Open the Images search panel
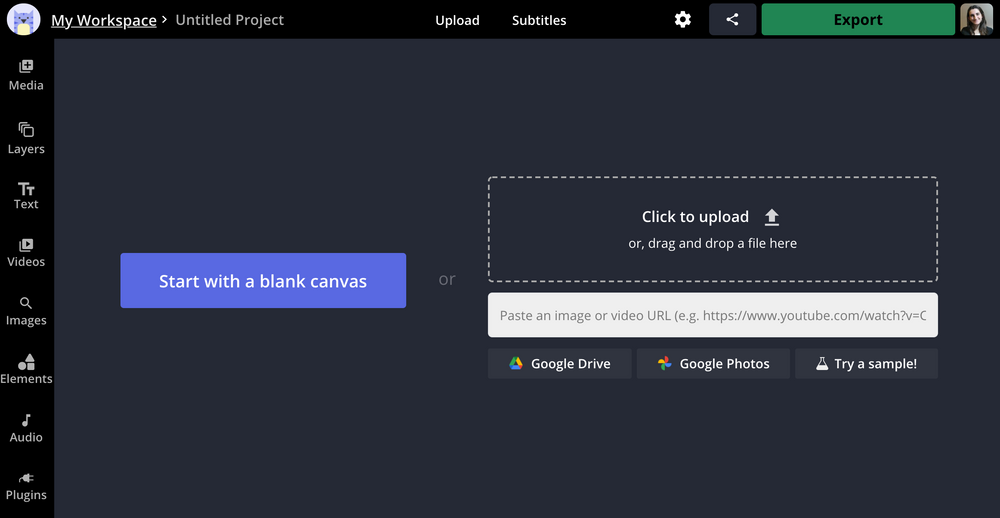The height and width of the screenshot is (518, 1000). pos(26,311)
